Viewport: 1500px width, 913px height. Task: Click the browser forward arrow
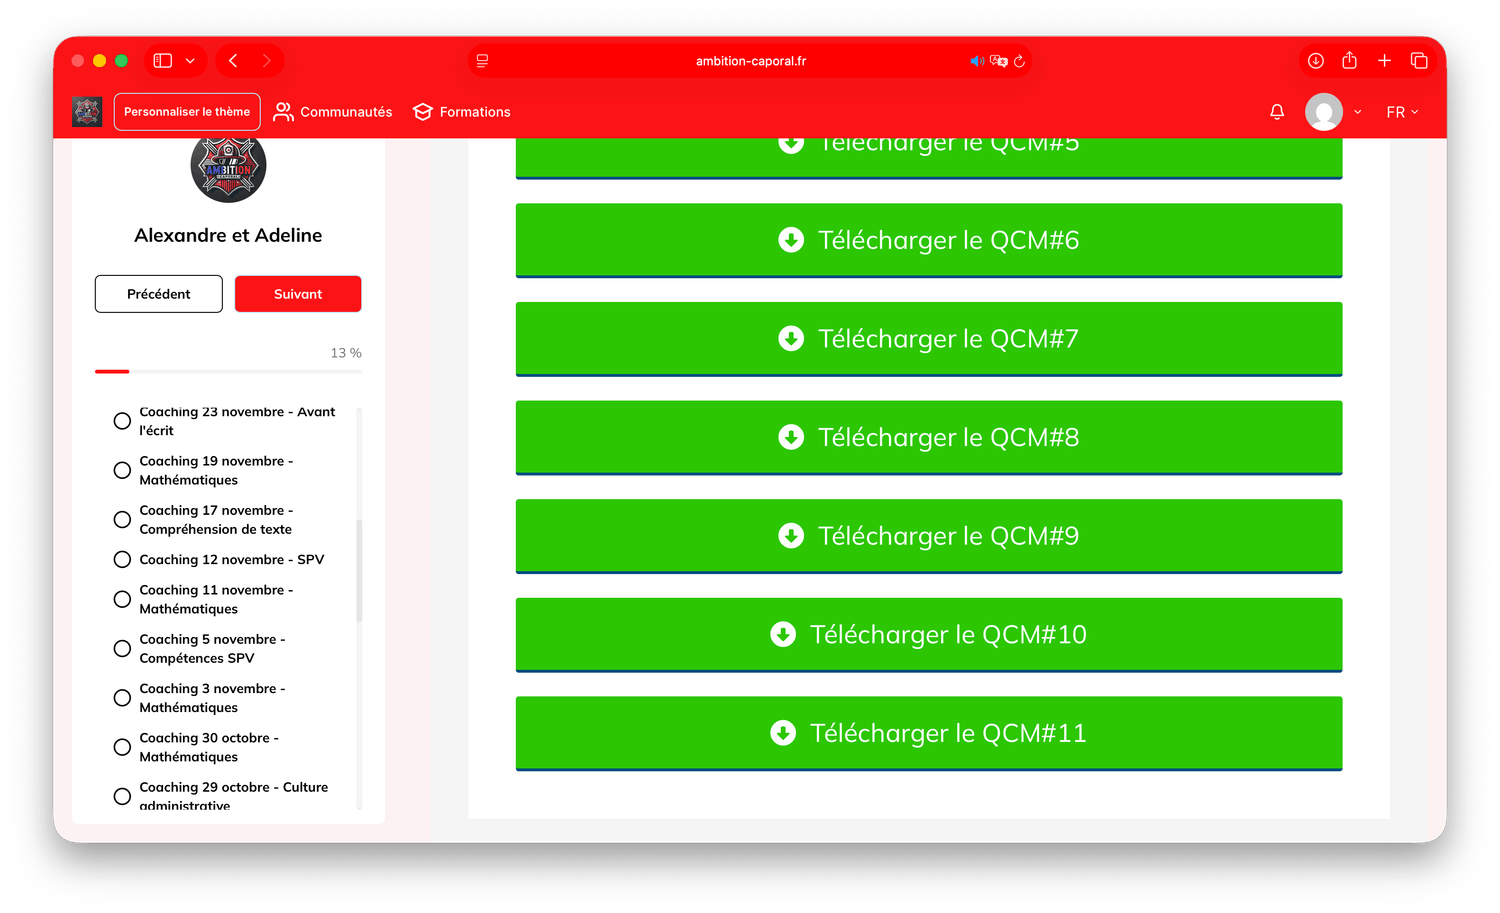[266, 61]
